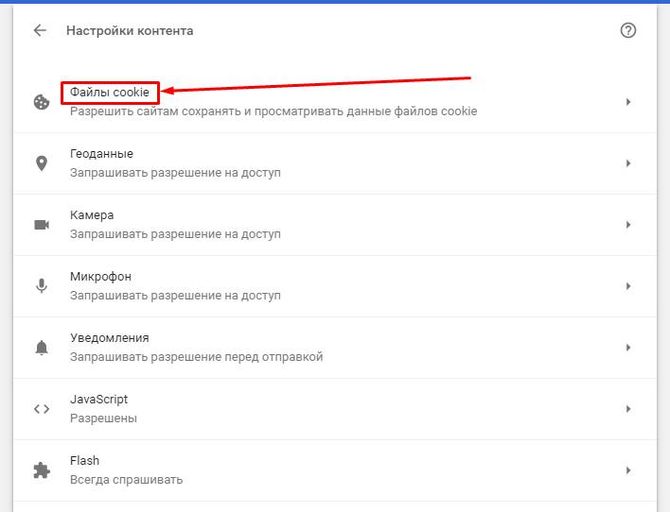The image size is (670, 512).
Task: Expand the Геоданные row arrow
Action: point(628,163)
